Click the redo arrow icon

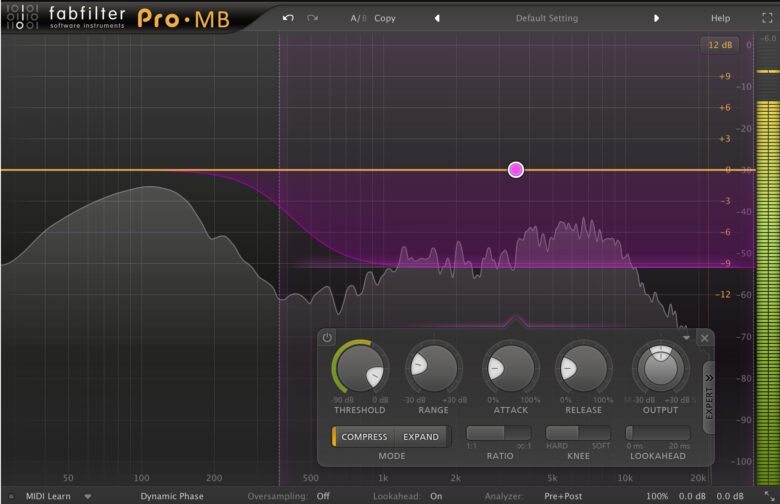pos(312,18)
